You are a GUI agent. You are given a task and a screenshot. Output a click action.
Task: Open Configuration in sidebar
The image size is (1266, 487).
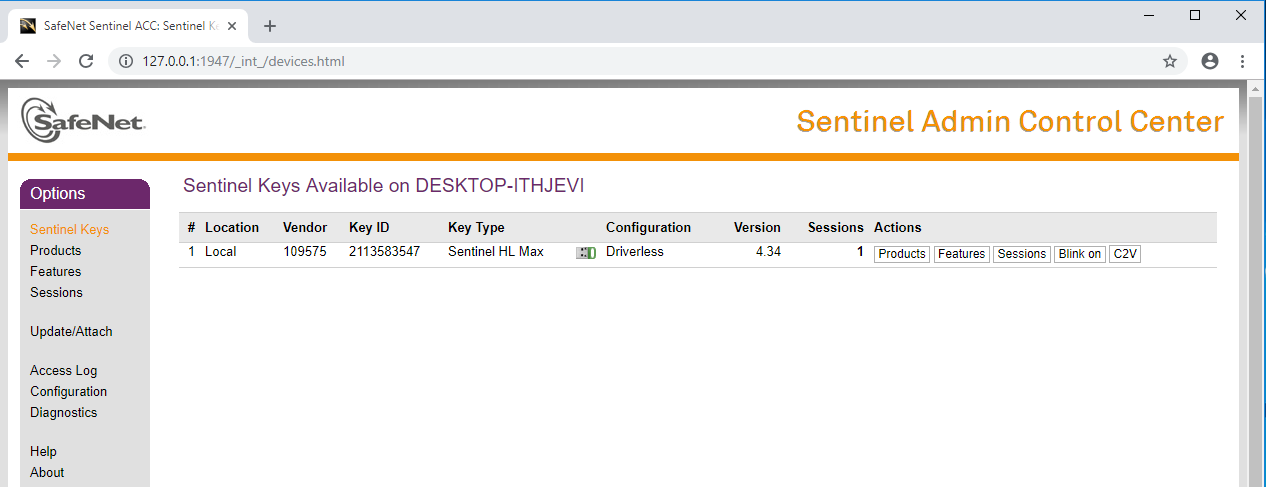[x=68, y=391]
